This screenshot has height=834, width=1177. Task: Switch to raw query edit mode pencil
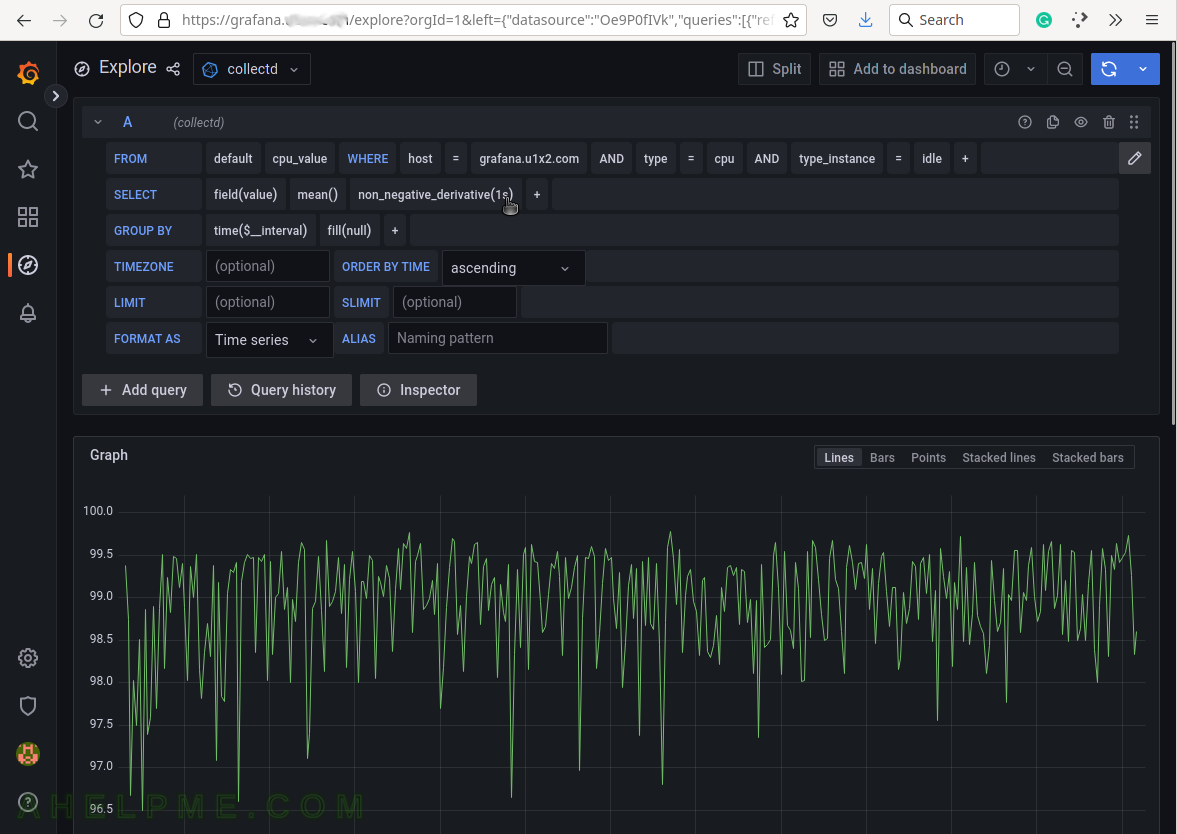tap(1134, 158)
